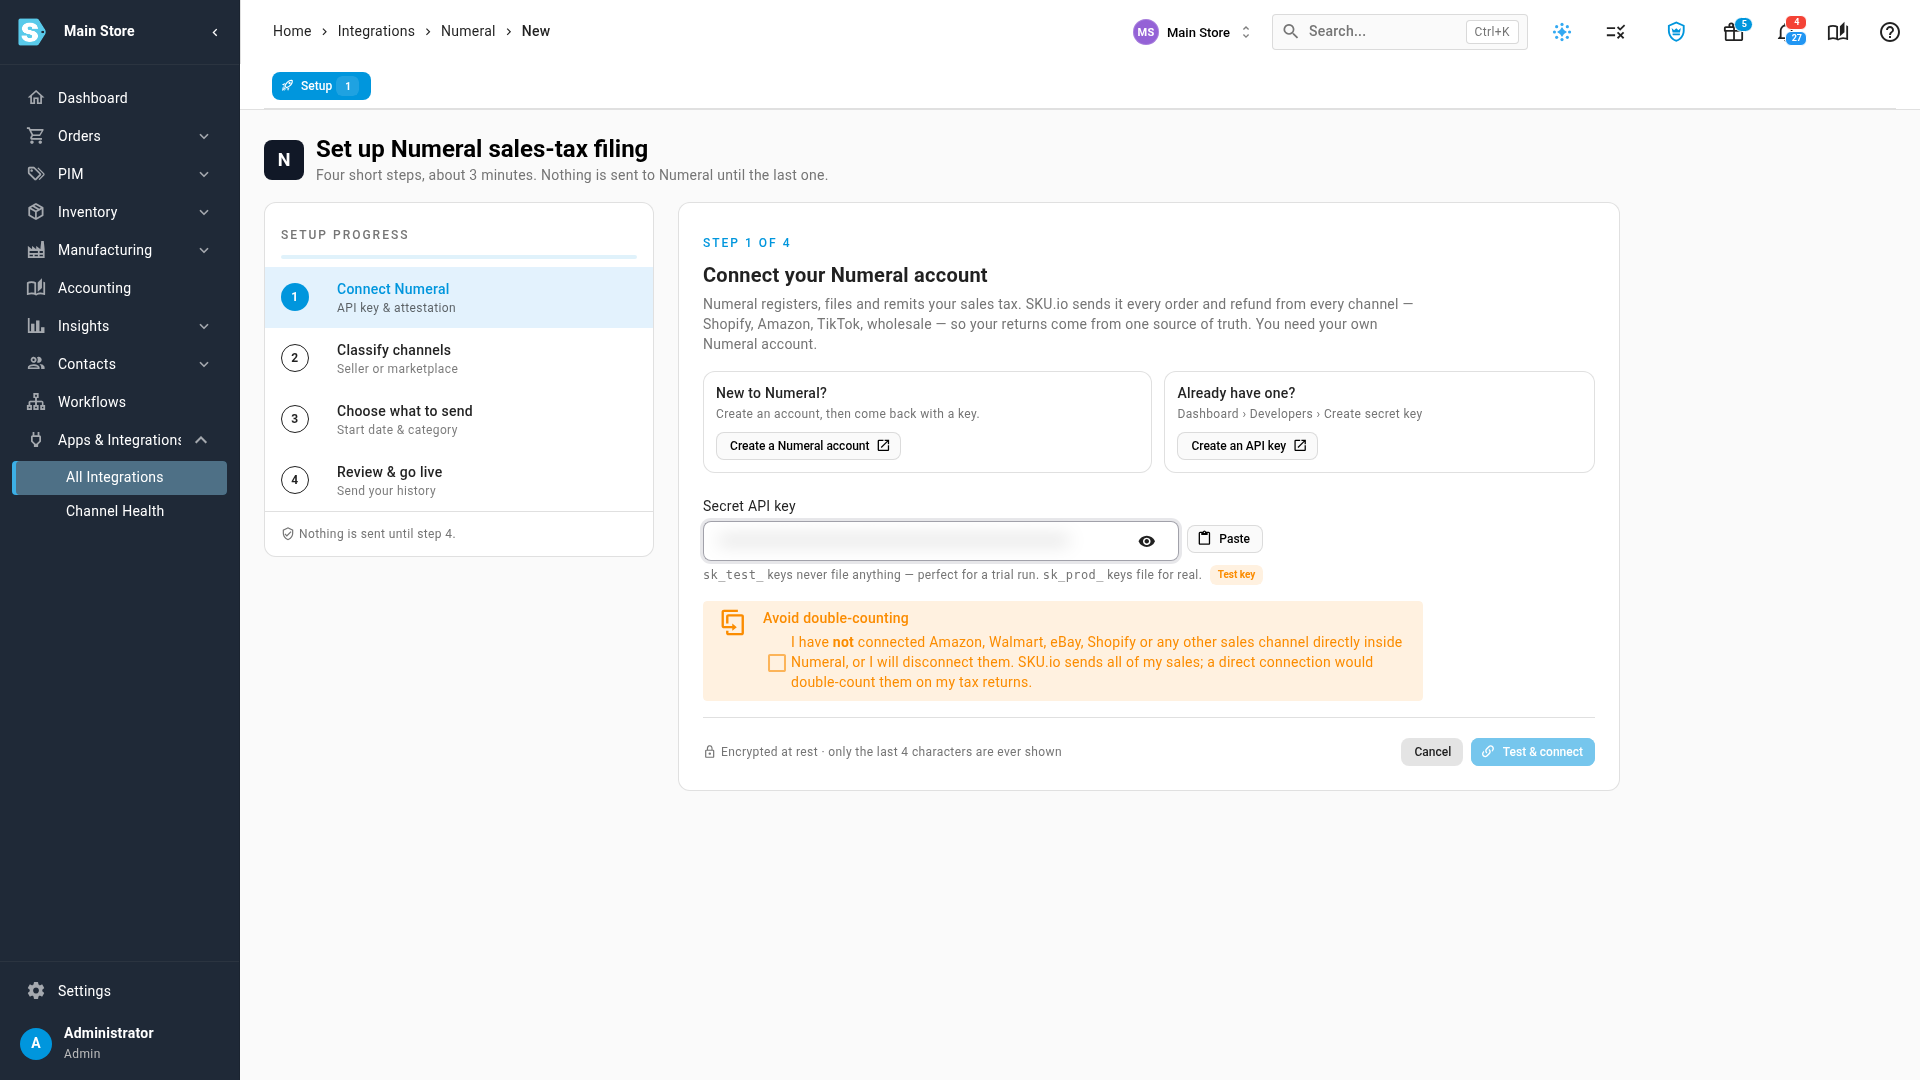Click the Cancel button
This screenshot has height=1080, width=1920.
click(1432, 752)
